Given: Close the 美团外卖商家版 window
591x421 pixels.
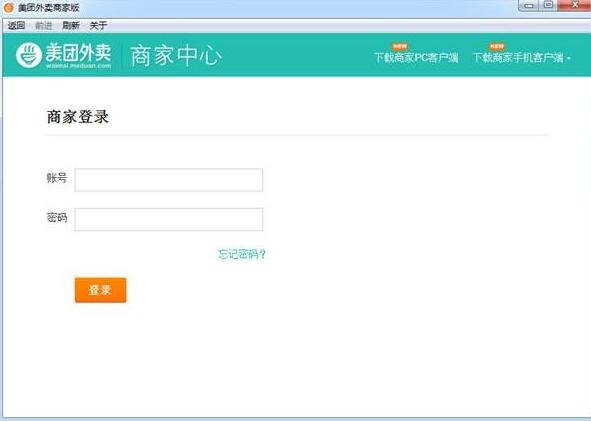Looking at the screenshot, I should tap(574, 5).
